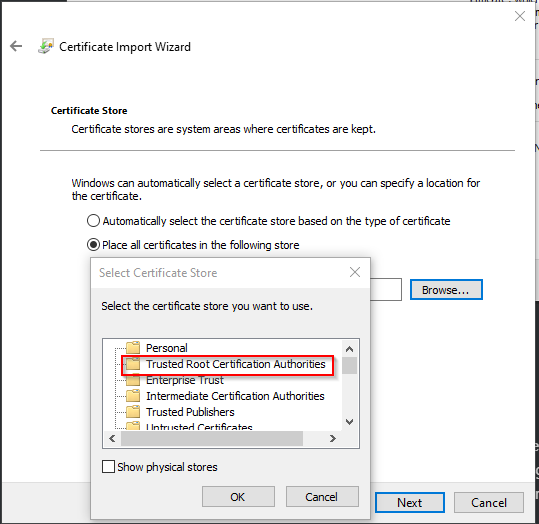
Task: Enable the Show physical stores checkbox
Action: click(108, 467)
